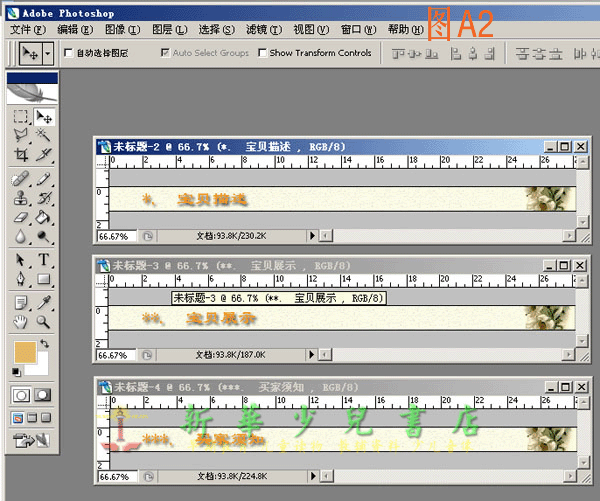The width and height of the screenshot is (600, 501).
Task: Toggle the Auto Select Groups checkbox
Action: coord(165,52)
